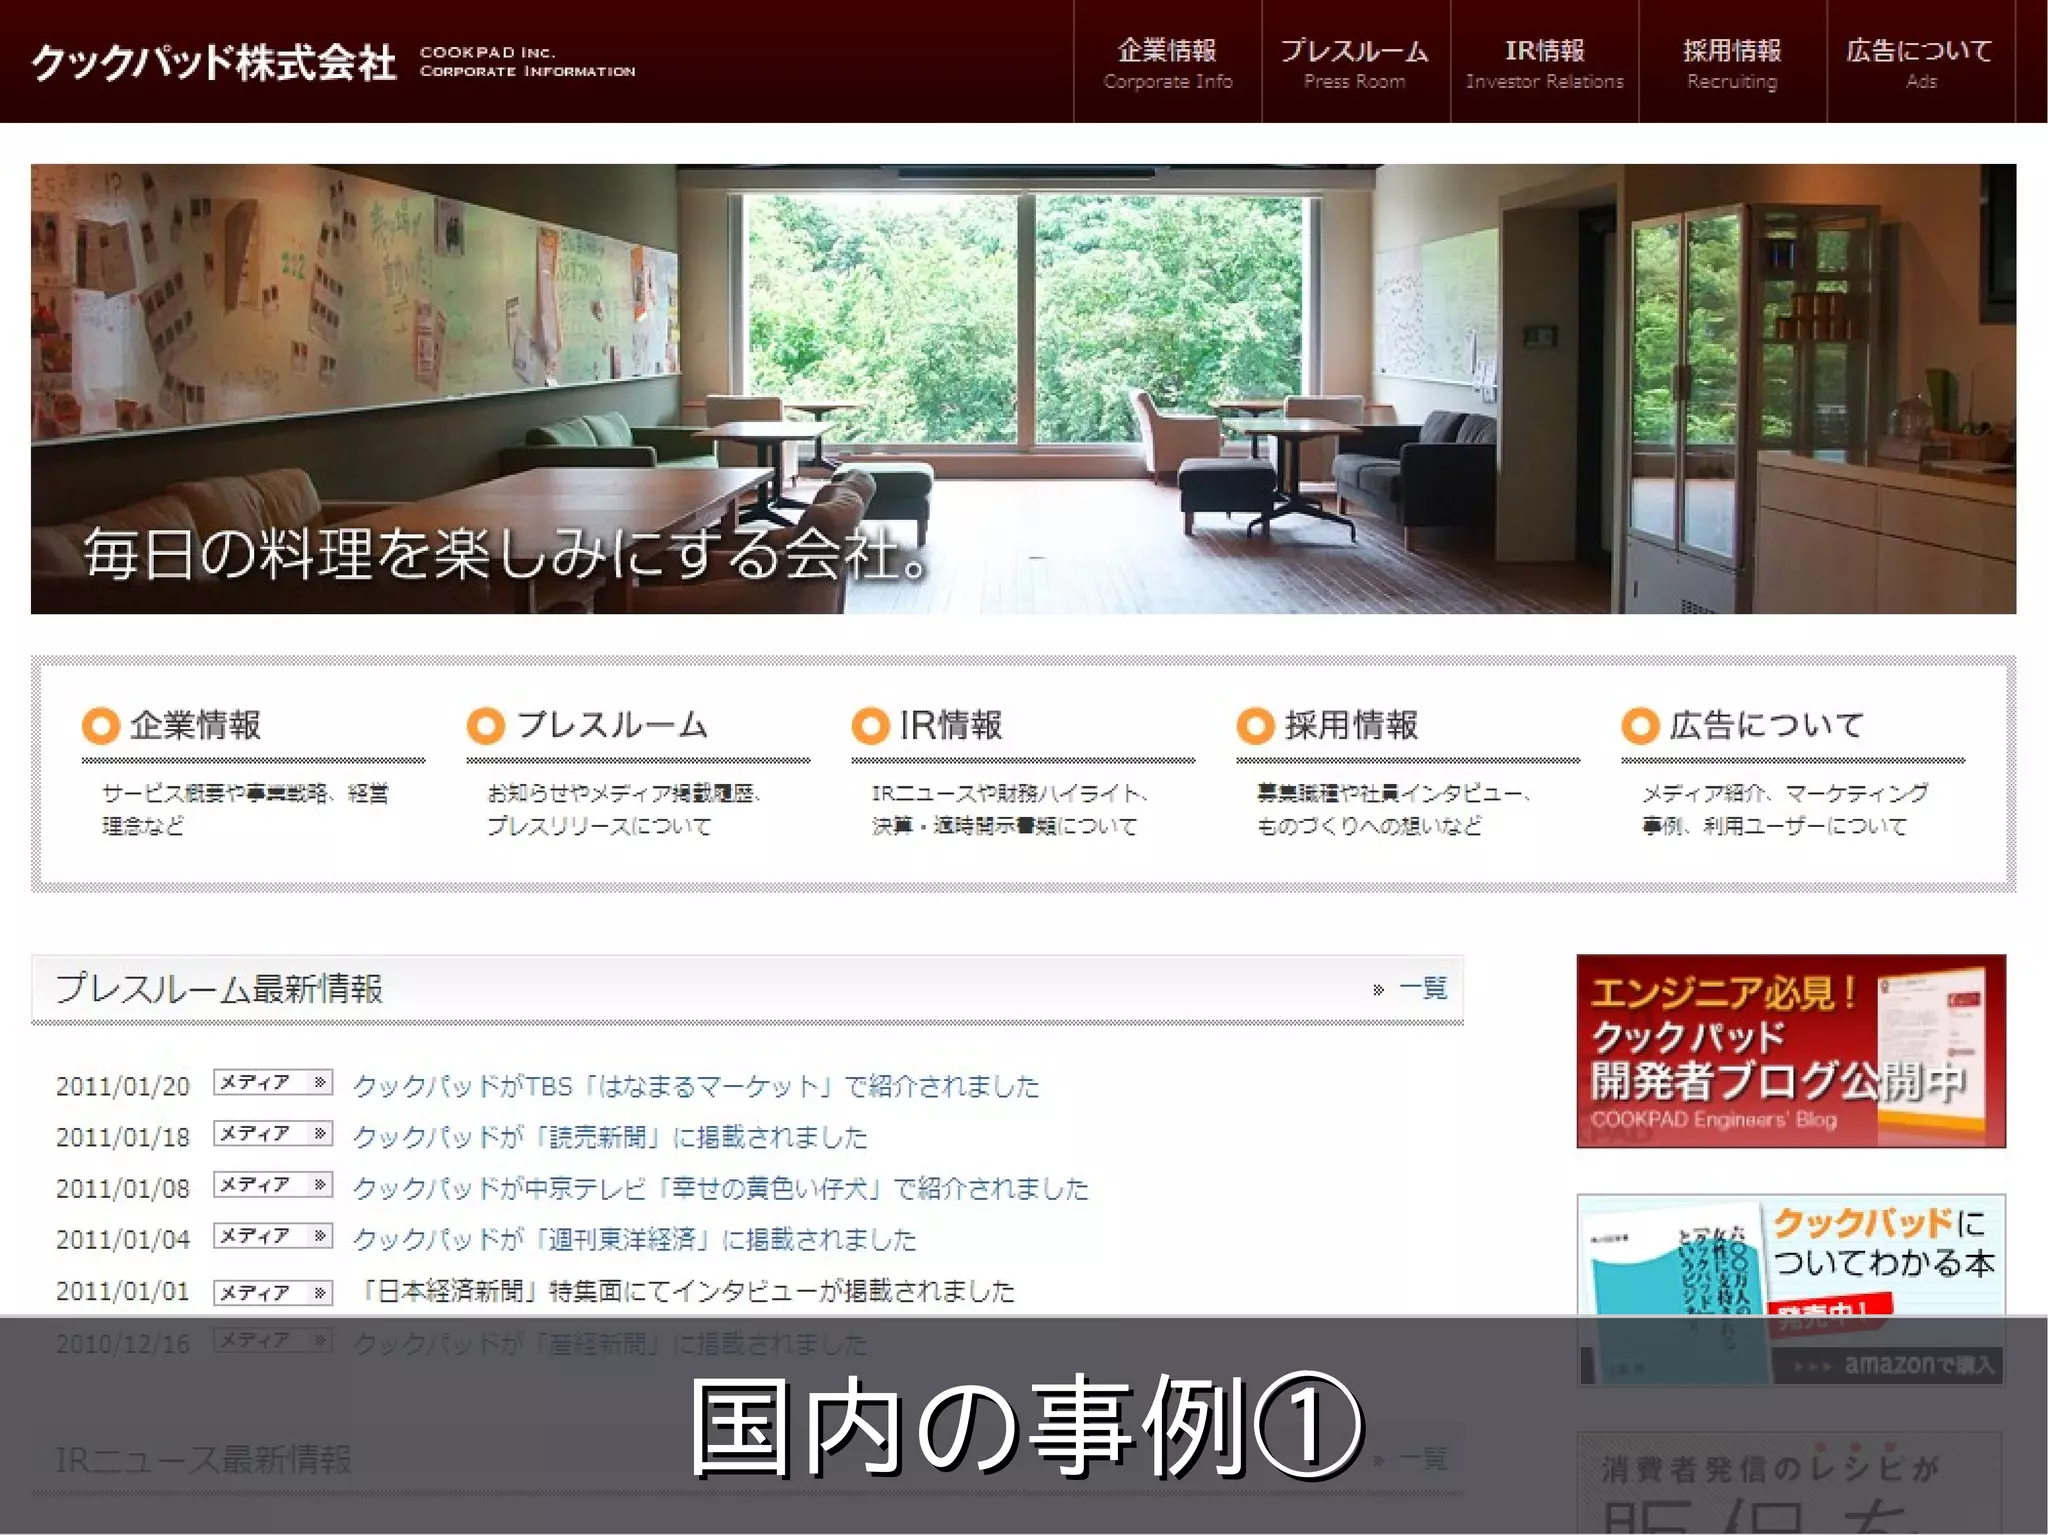Click the orange circle icon beside 広告について heading
The width and height of the screenshot is (2048, 1535).
pyautogui.click(x=1640, y=725)
